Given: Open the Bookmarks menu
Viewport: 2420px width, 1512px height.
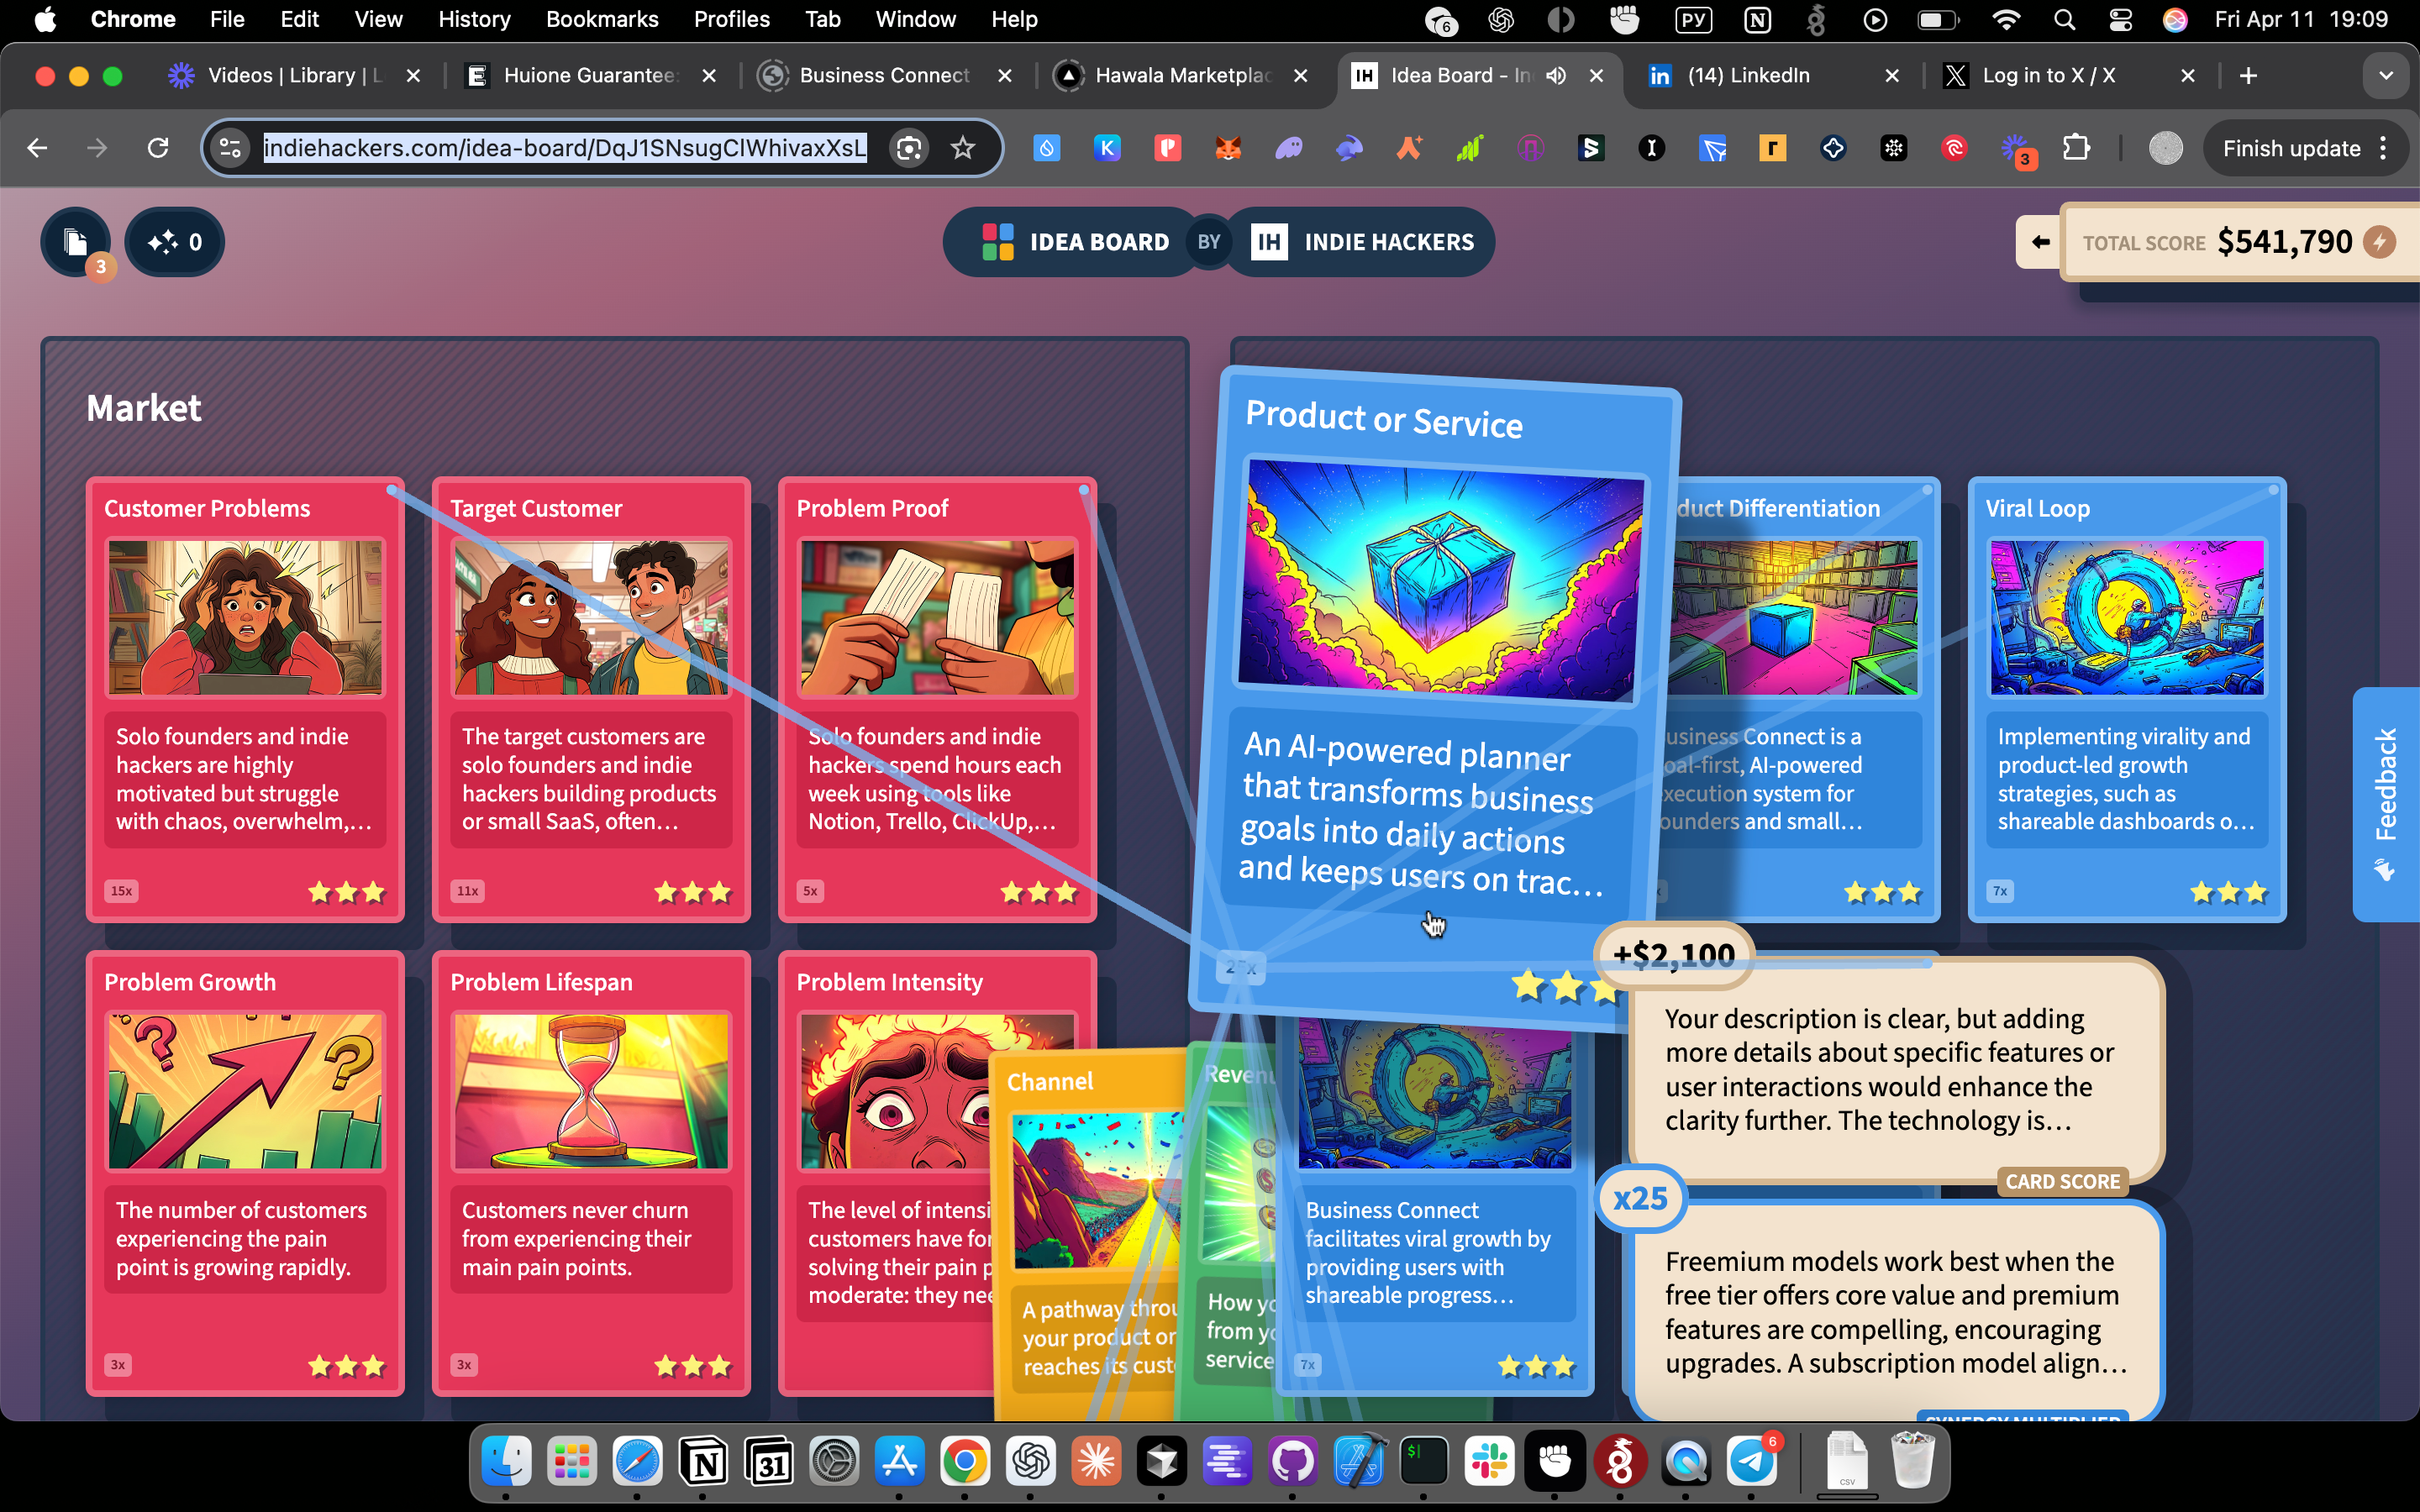Looking at the screenshot, I should tap(601, 19).
